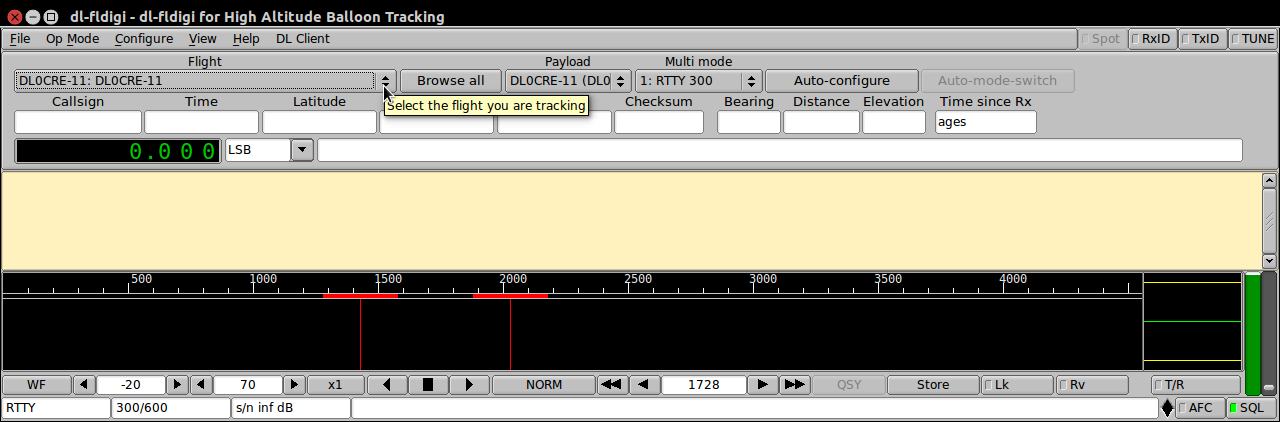Click the 0.000 frequency display
1280x422 pixels.
point(118,151)
